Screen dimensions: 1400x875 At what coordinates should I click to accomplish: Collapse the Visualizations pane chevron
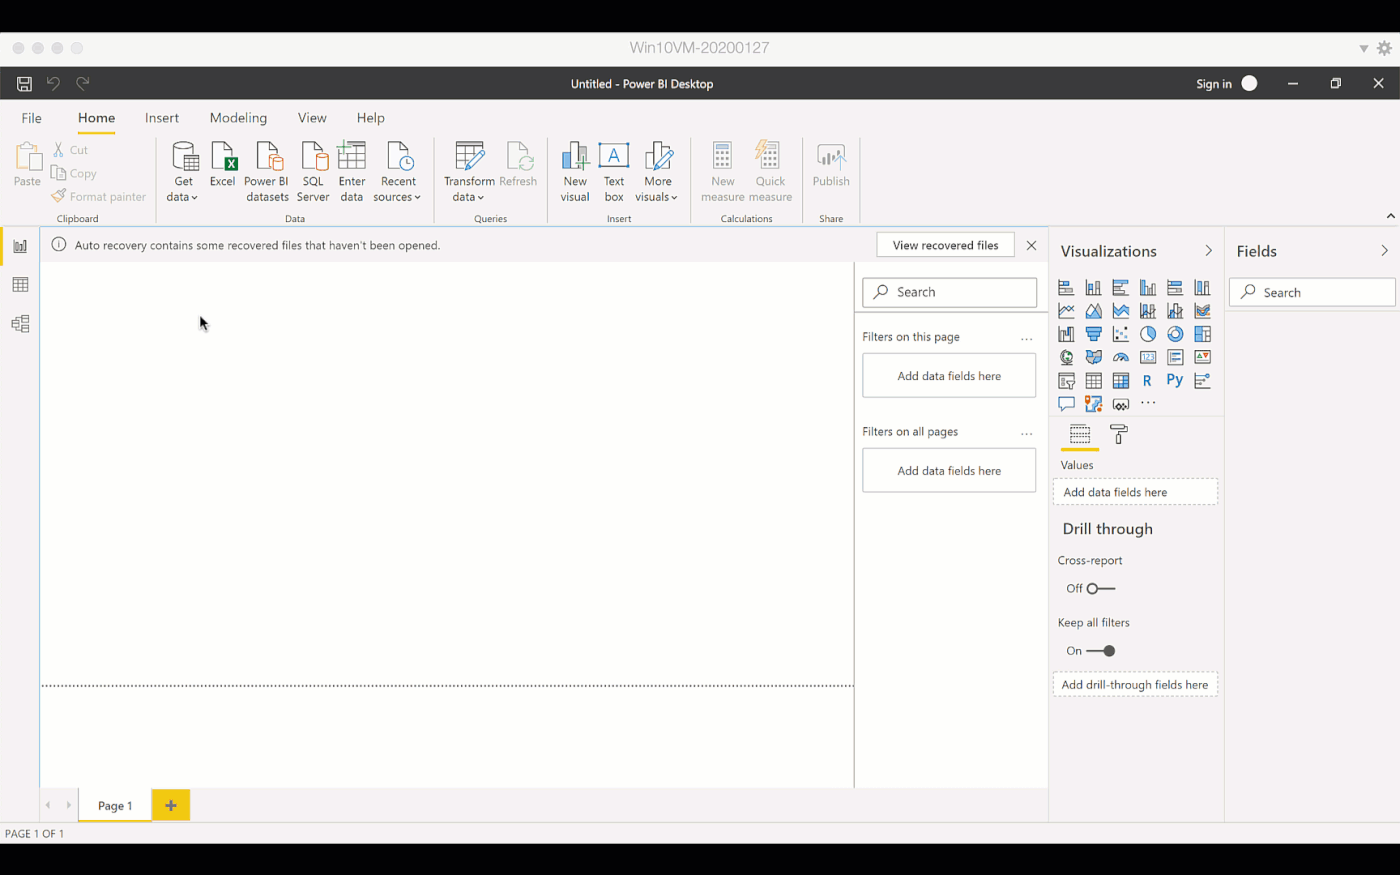(x=1208, y=251)
